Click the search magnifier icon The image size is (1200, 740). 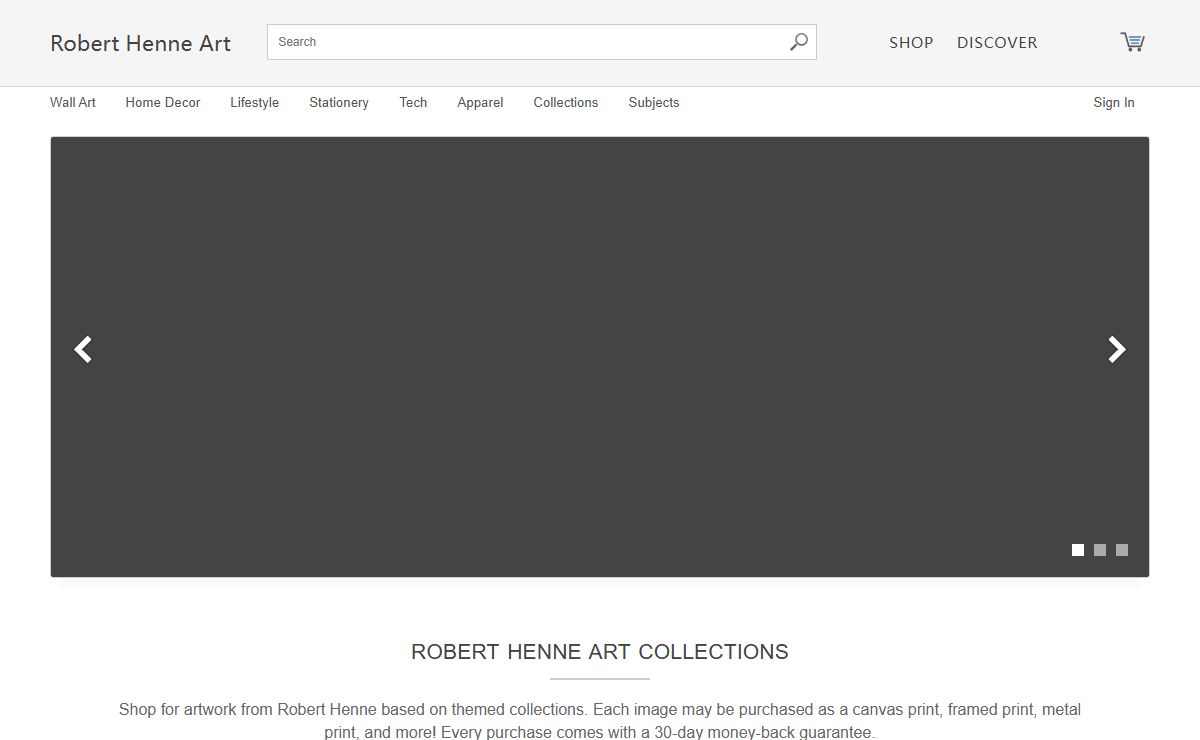[798, 42]
